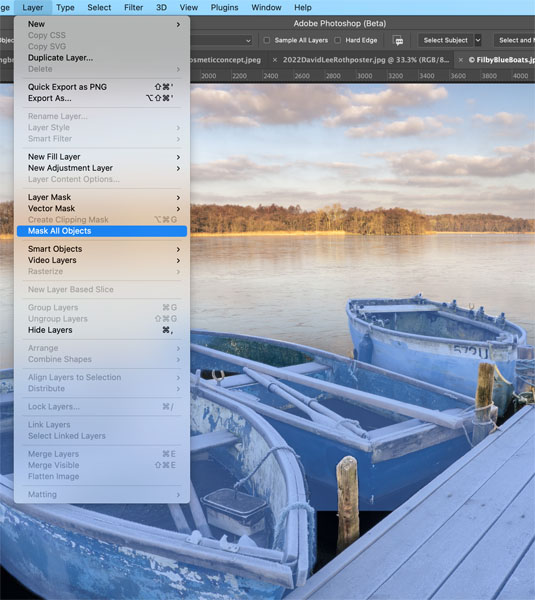This screenshot has height=600, width=535.
Task: Expand the Layer Mask submenu
Action: 102,197
